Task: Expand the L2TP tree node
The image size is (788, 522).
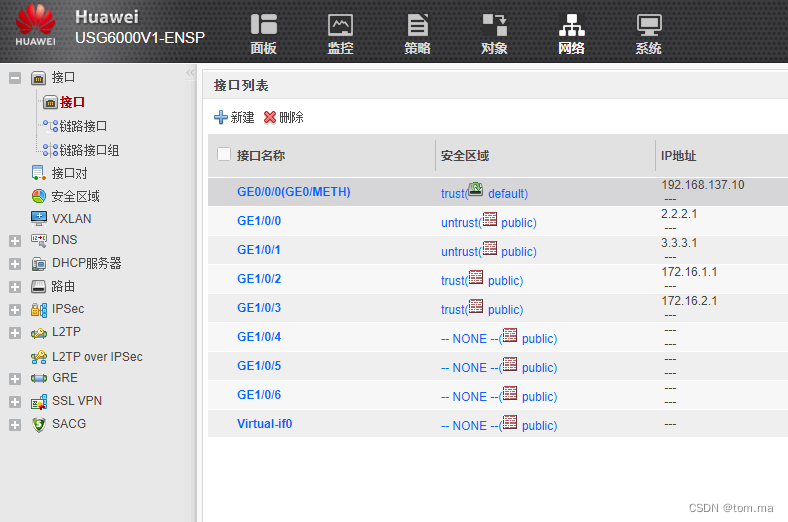Action: pos(15,333)
